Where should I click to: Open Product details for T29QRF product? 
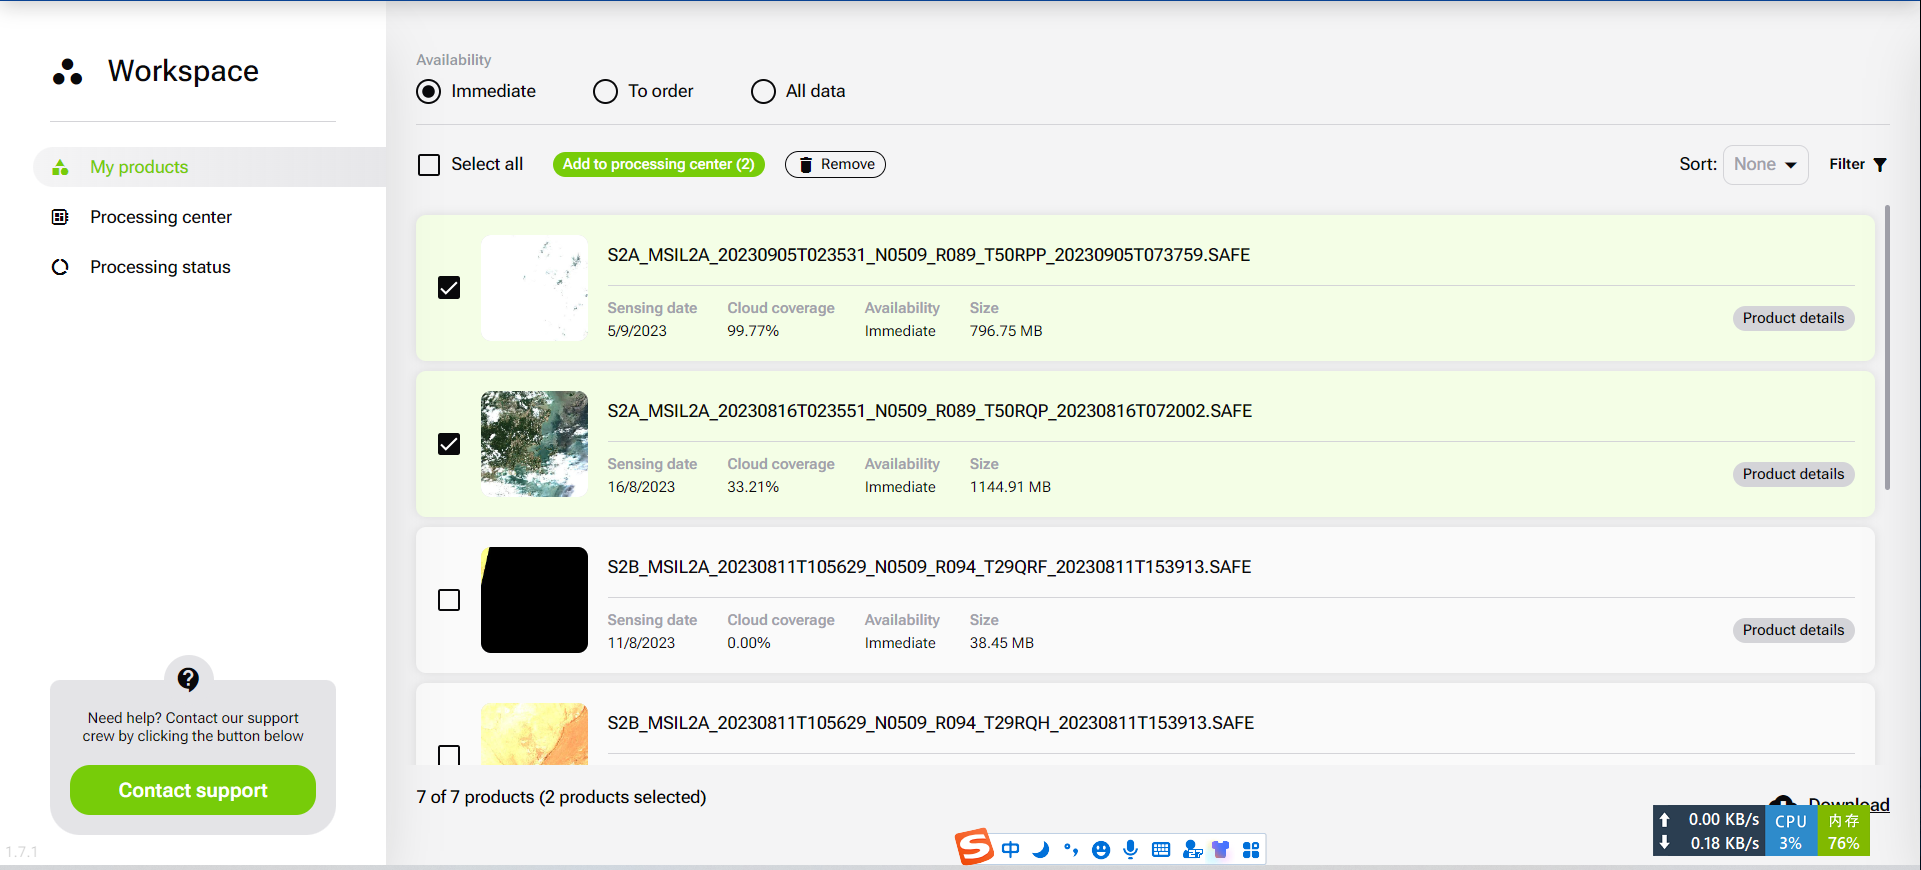[x=1793, y=630]
